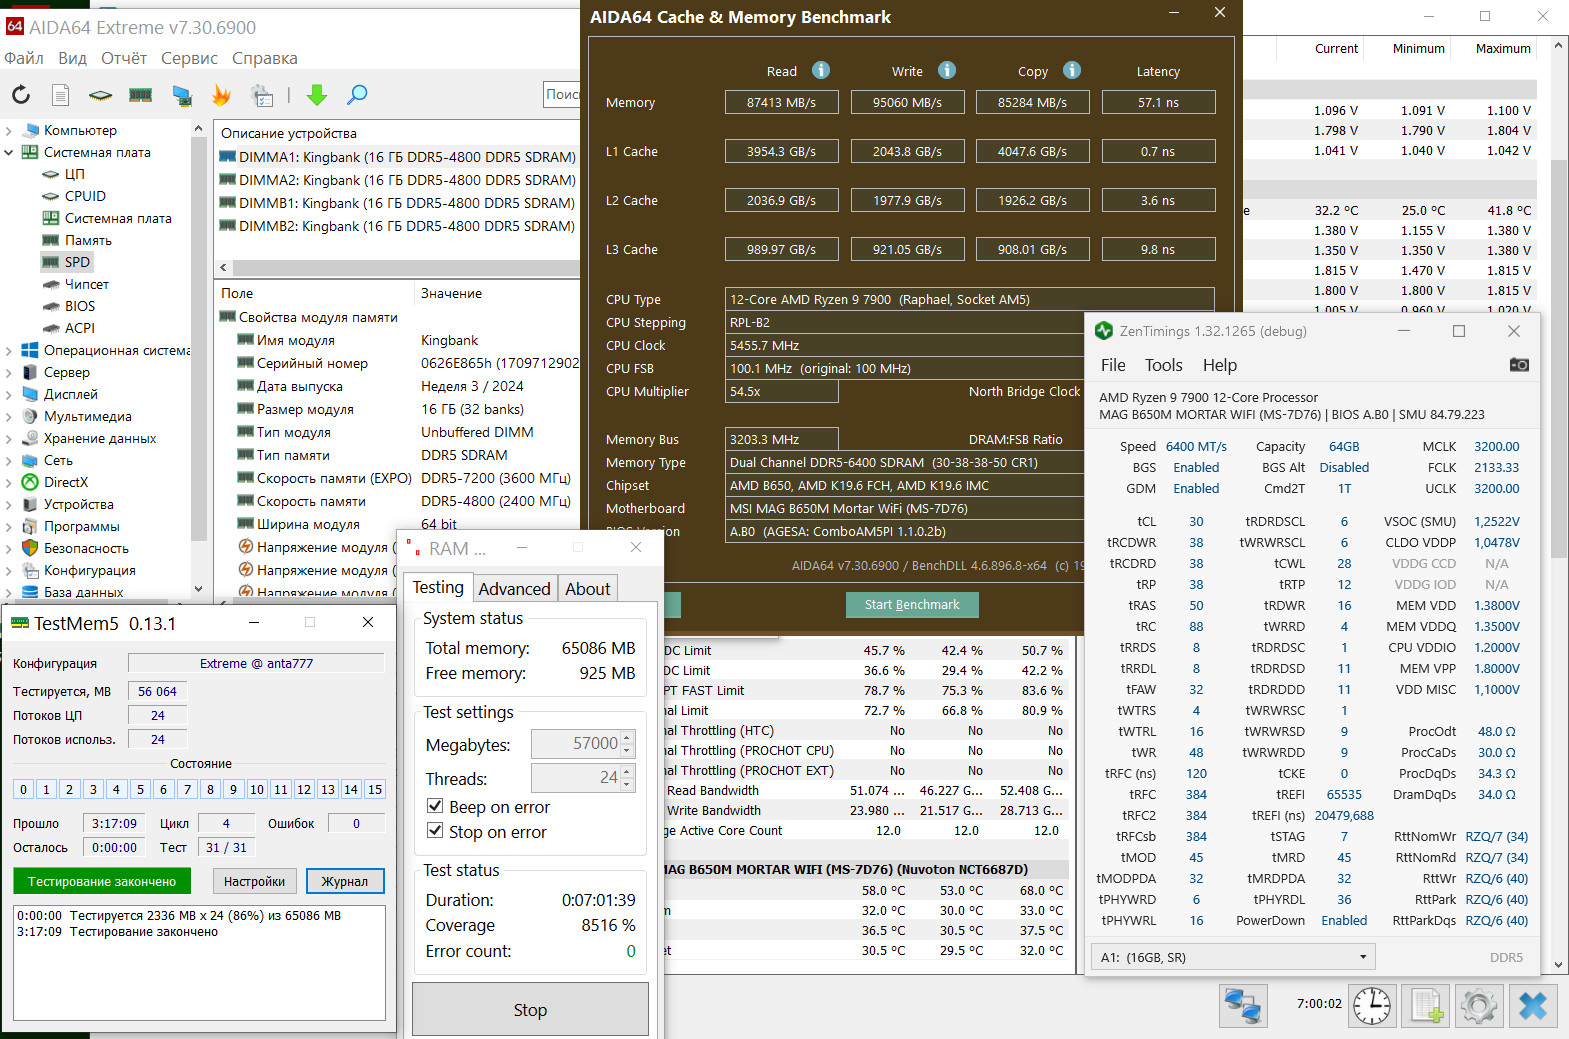Collapse the Системная плата tree node
This screenshot has height=1039, width=1569.
click(x=9, y=153)
